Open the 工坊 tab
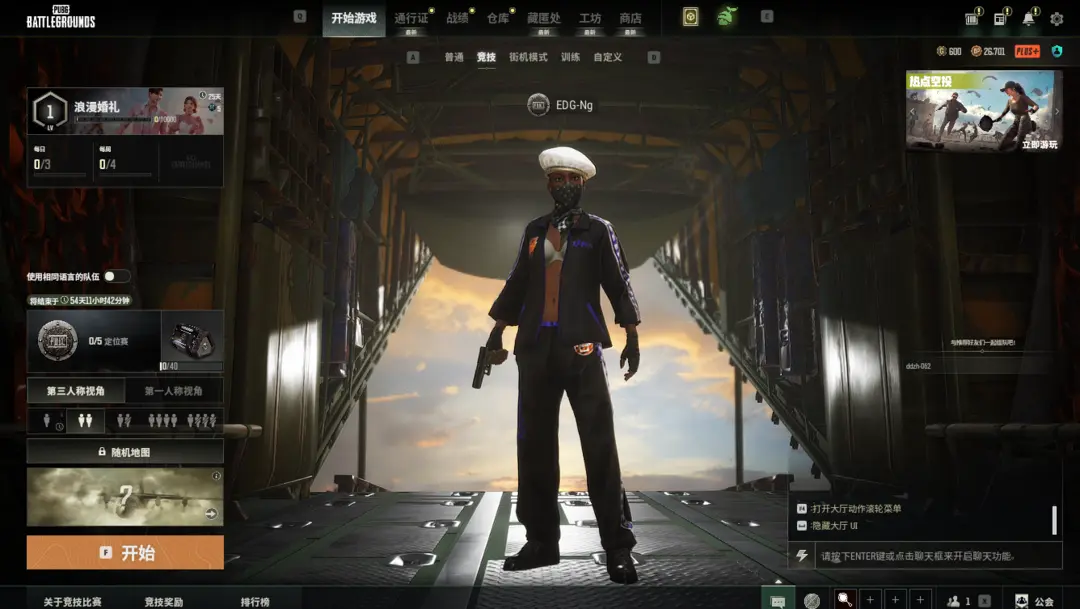 pyautogui.click(x=590, y=19)
